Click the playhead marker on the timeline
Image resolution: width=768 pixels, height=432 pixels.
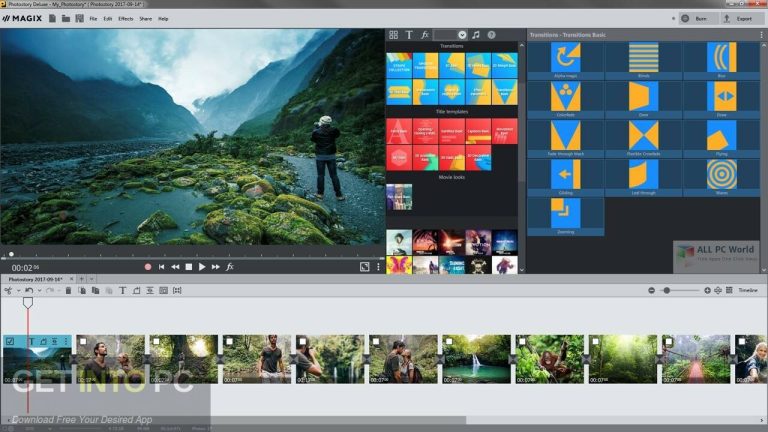(28, 303)
